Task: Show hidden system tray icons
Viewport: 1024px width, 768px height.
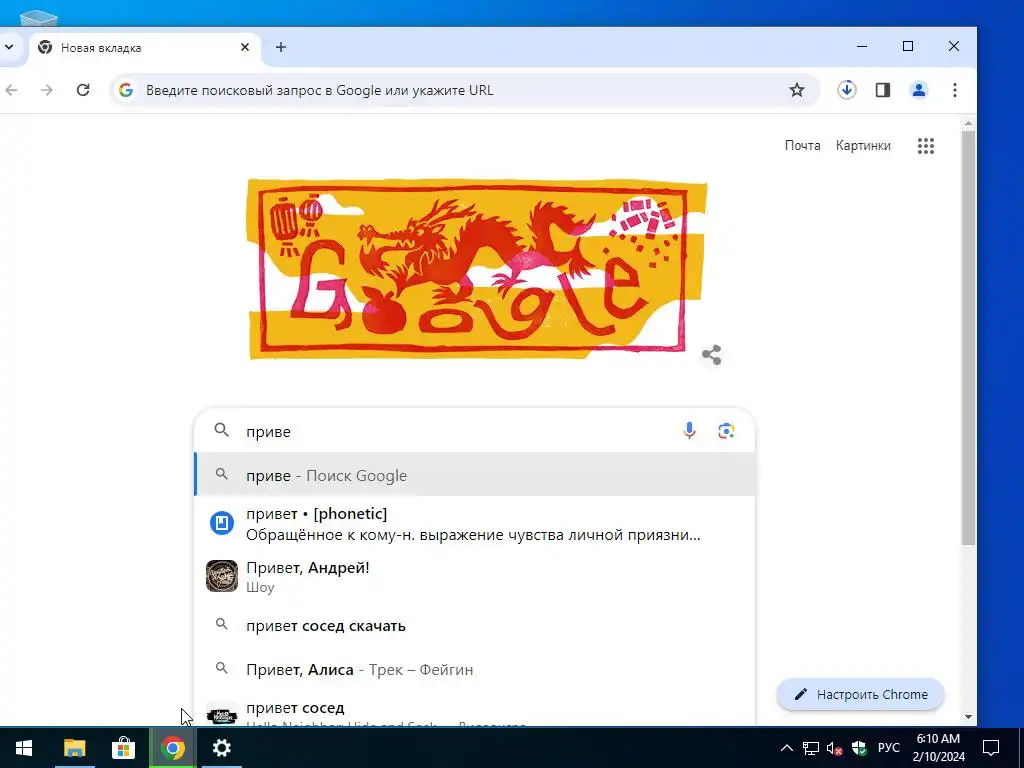Action: click(787, 748)
